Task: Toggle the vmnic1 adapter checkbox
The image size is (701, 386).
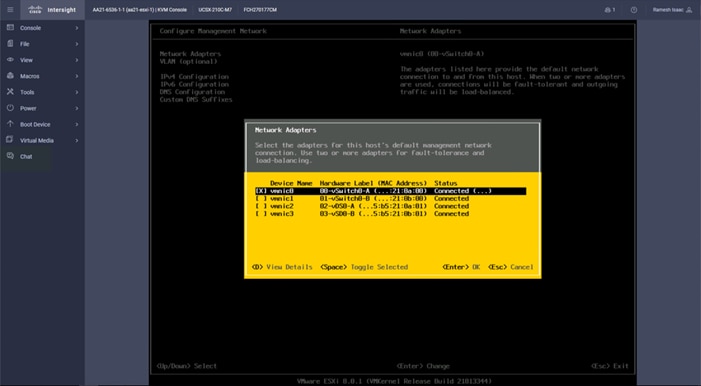Action: coord(261,199)
